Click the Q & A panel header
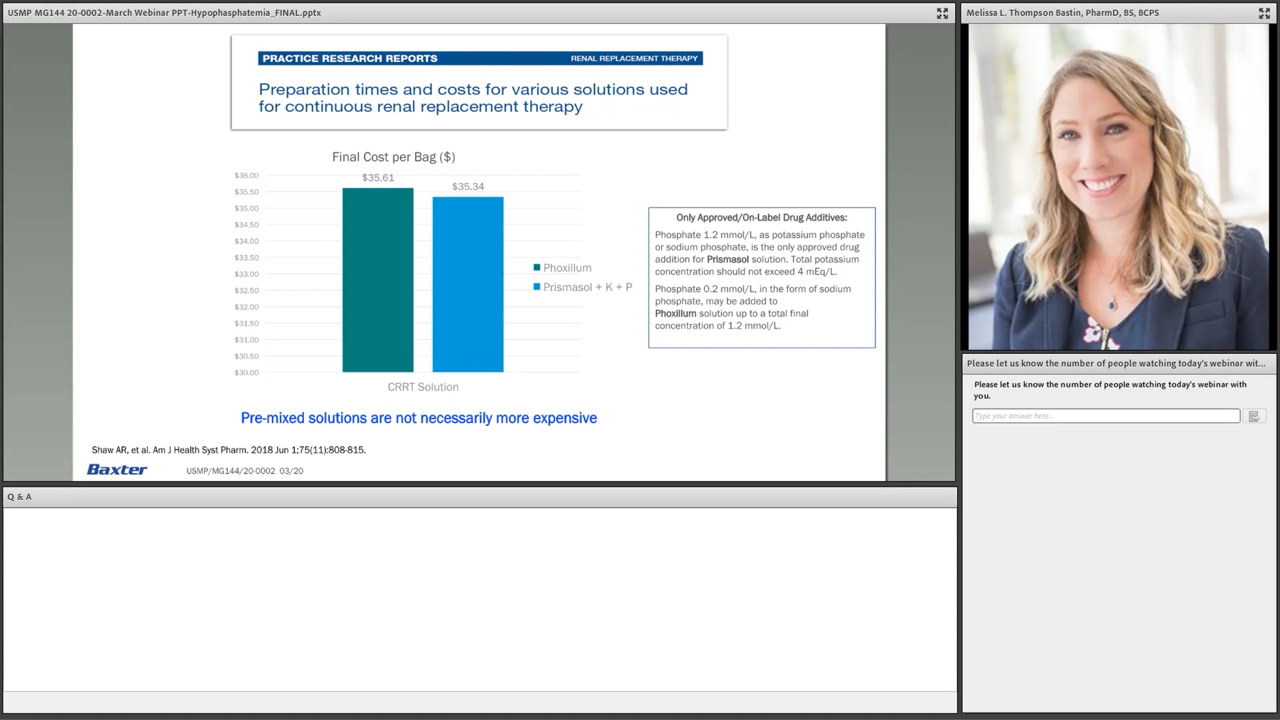The height and width of the screenshot is (720, 1280). pos(480,496)
